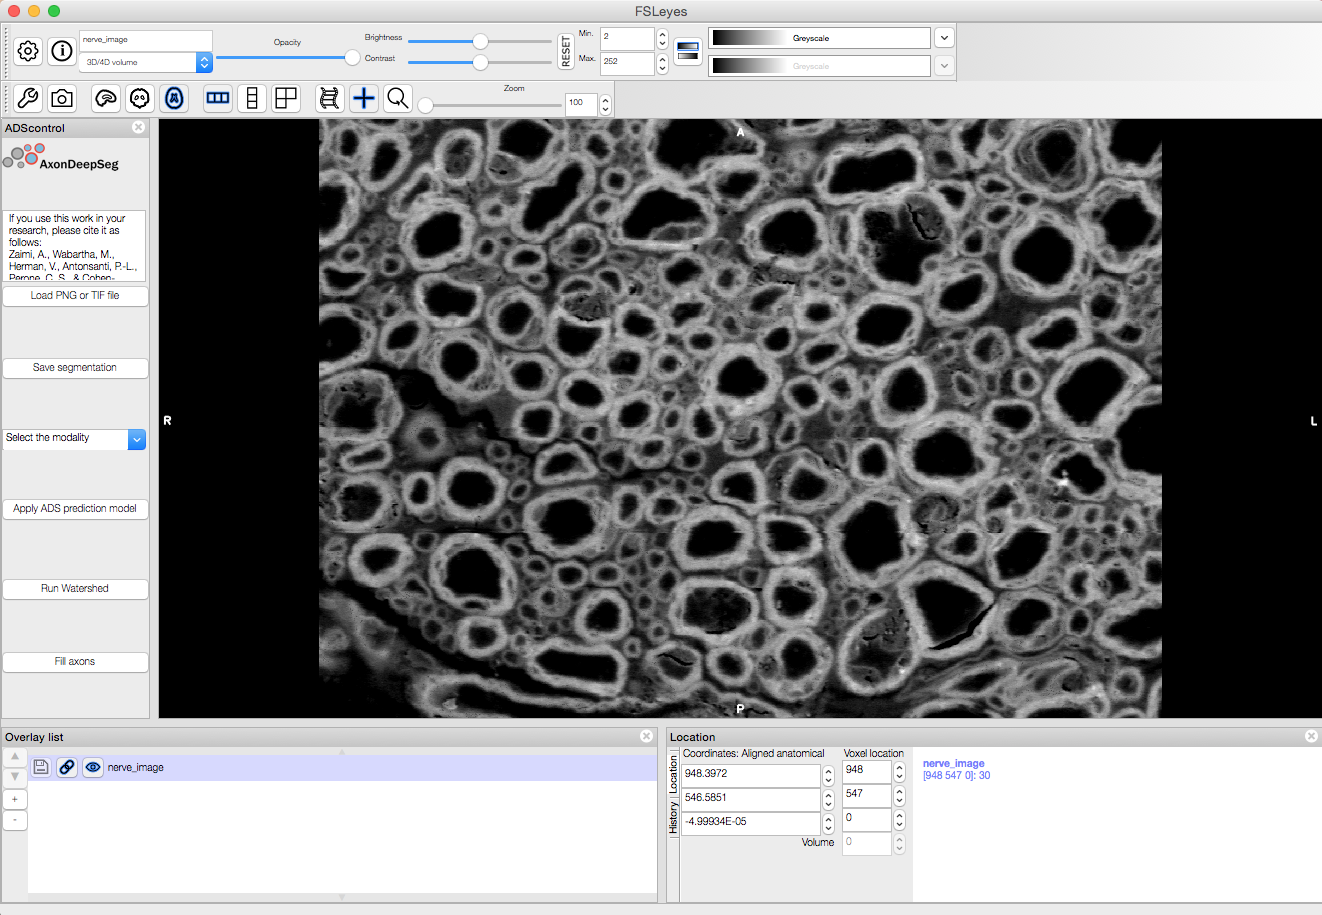This screenshot has height=915, width=1322.
Task: Select nerve_image in the overlay list
Action: point(136,768)
